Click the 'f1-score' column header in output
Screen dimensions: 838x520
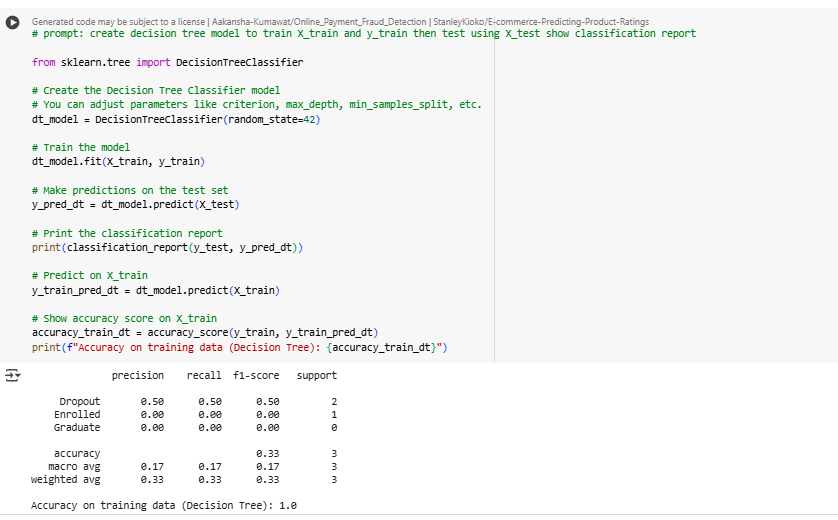point(256,376)
